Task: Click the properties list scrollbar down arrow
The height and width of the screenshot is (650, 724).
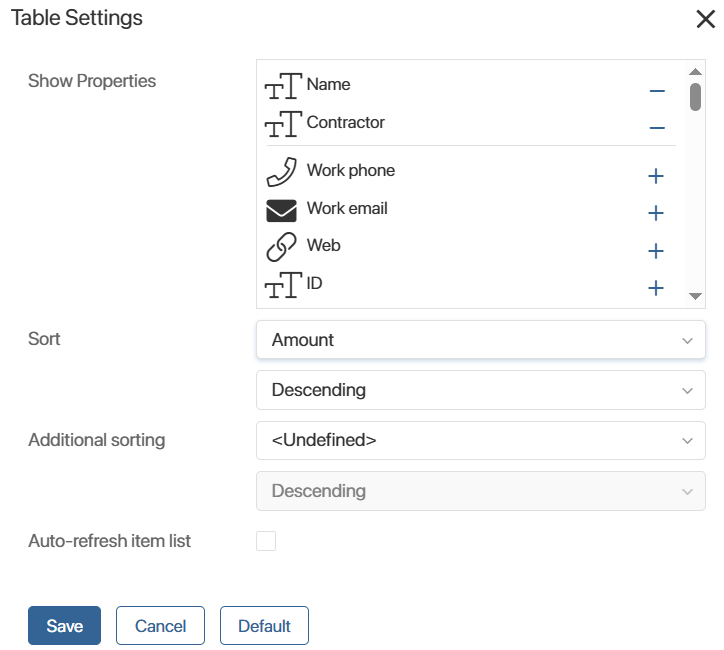Action: pos(695,296)
